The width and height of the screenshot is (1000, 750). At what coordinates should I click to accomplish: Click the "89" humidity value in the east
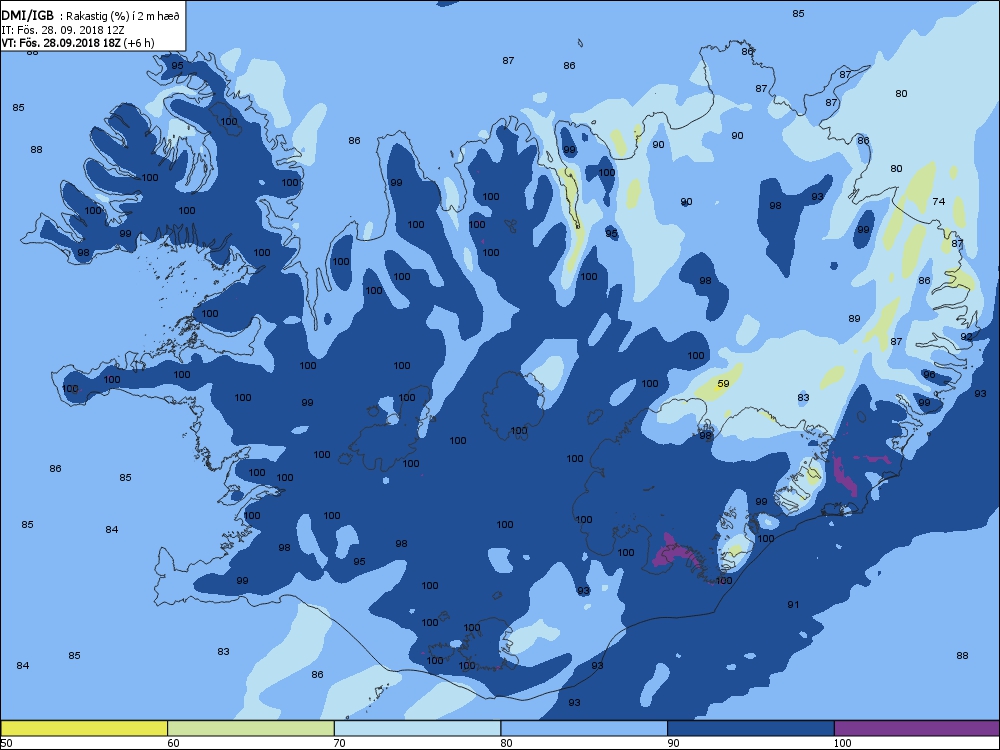(x=855, y=319)
